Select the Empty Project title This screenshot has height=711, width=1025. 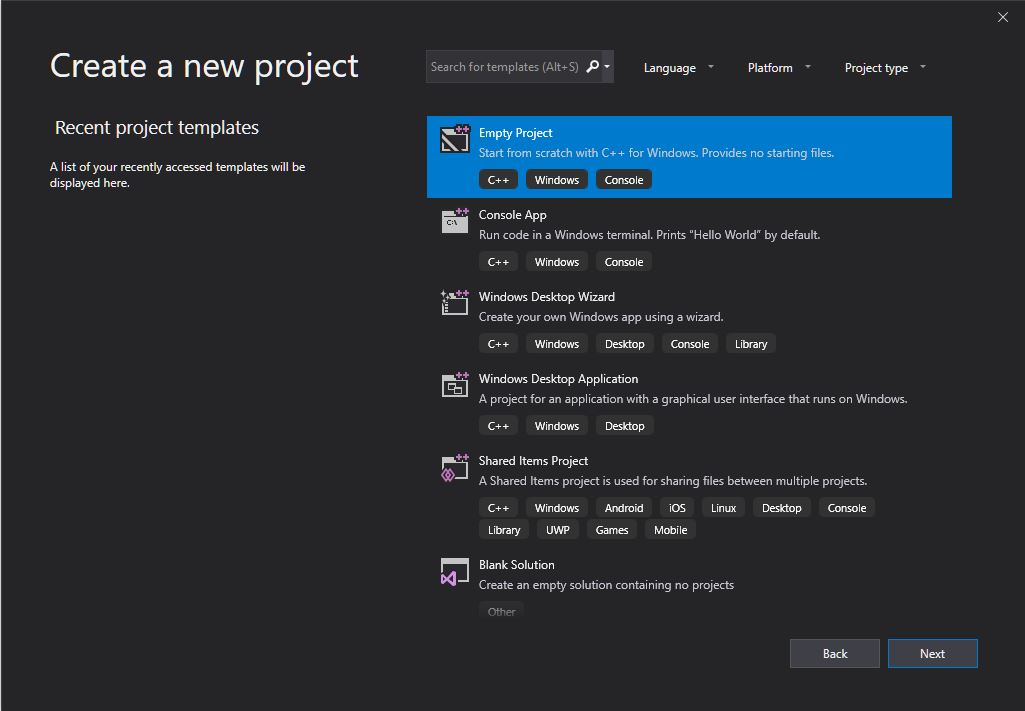click(x=515, y=133)
